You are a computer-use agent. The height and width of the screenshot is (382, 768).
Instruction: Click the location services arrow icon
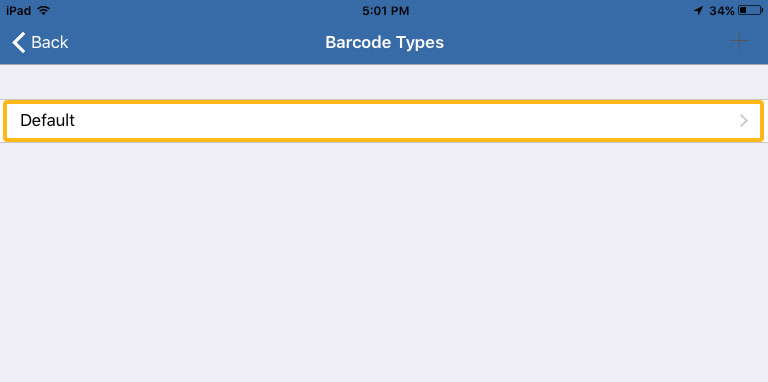698,11
